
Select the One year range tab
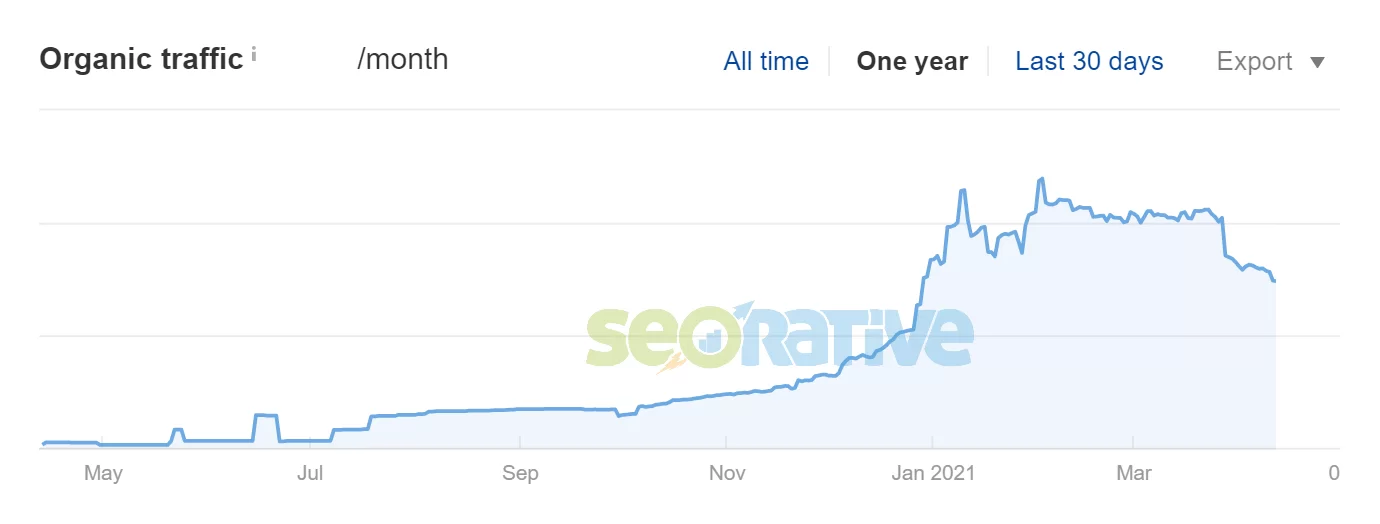point(912,61)
